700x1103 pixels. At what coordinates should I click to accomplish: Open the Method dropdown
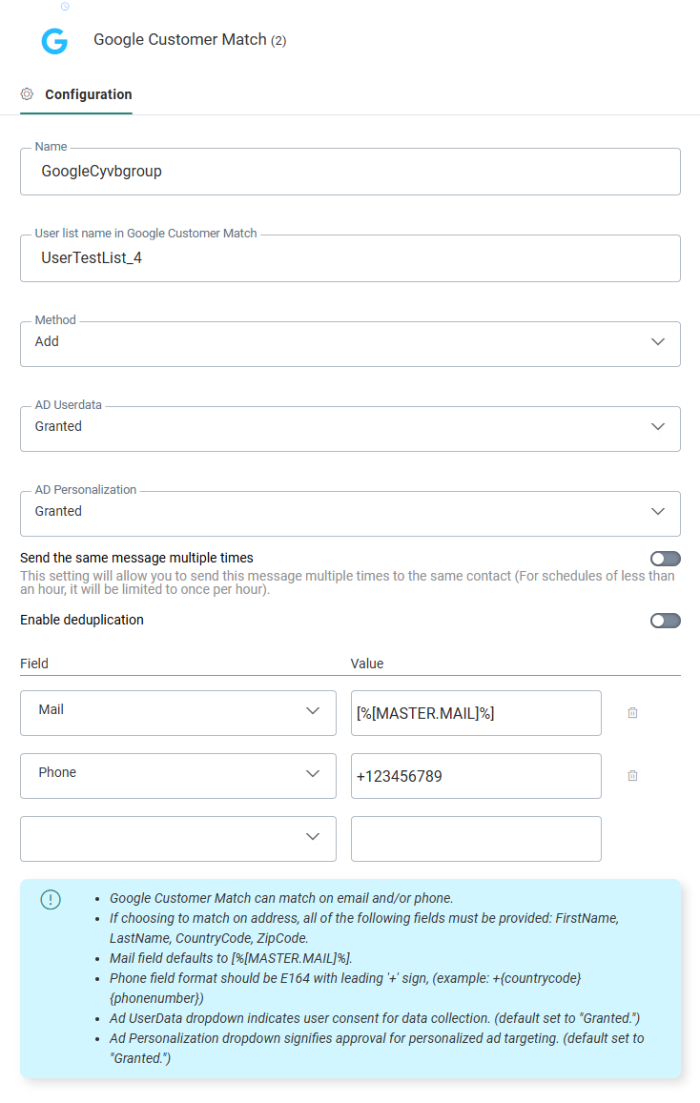pos(350,343)
